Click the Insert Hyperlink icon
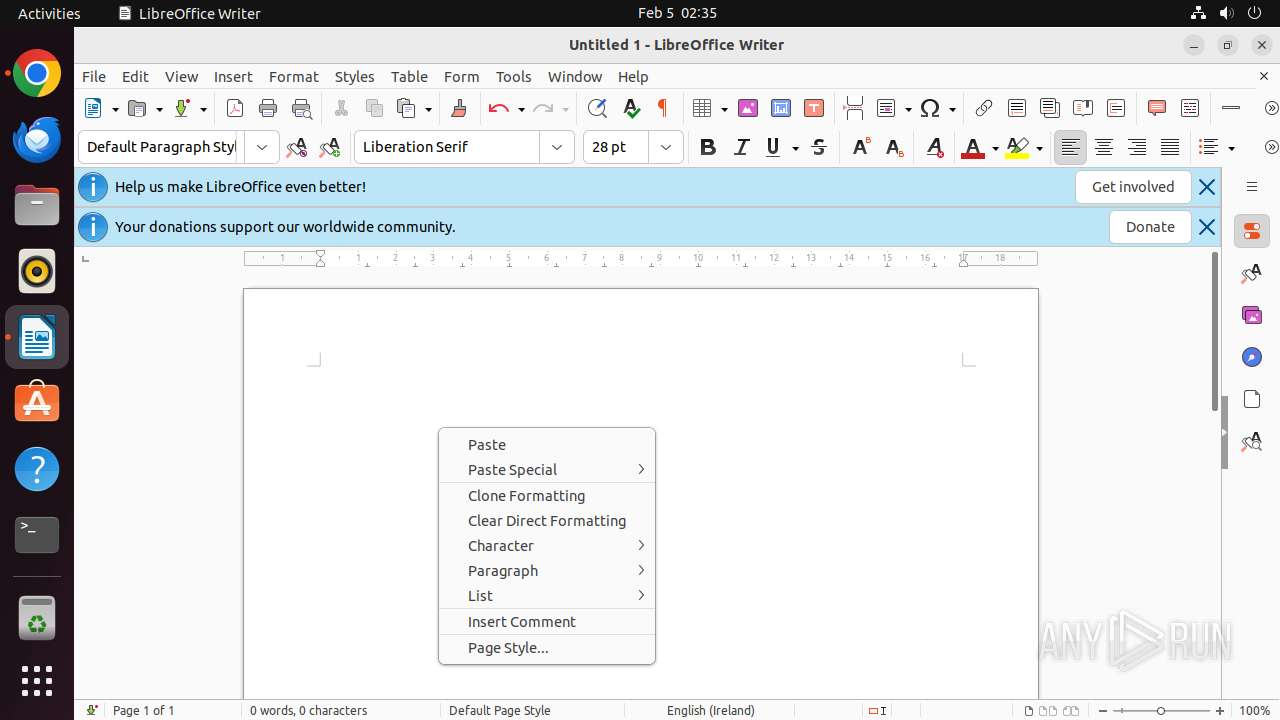Screen dimensions: 1280x720 pyautogui.click(x=984, y=108)
